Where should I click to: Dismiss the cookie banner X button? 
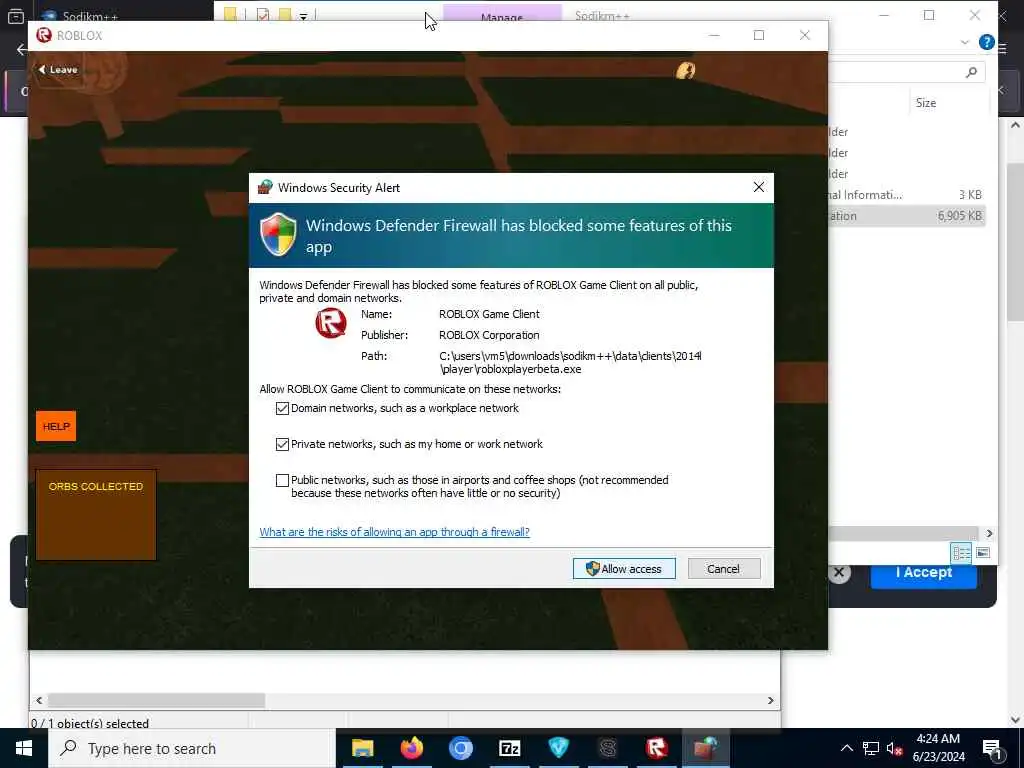(x=839, y=573)
